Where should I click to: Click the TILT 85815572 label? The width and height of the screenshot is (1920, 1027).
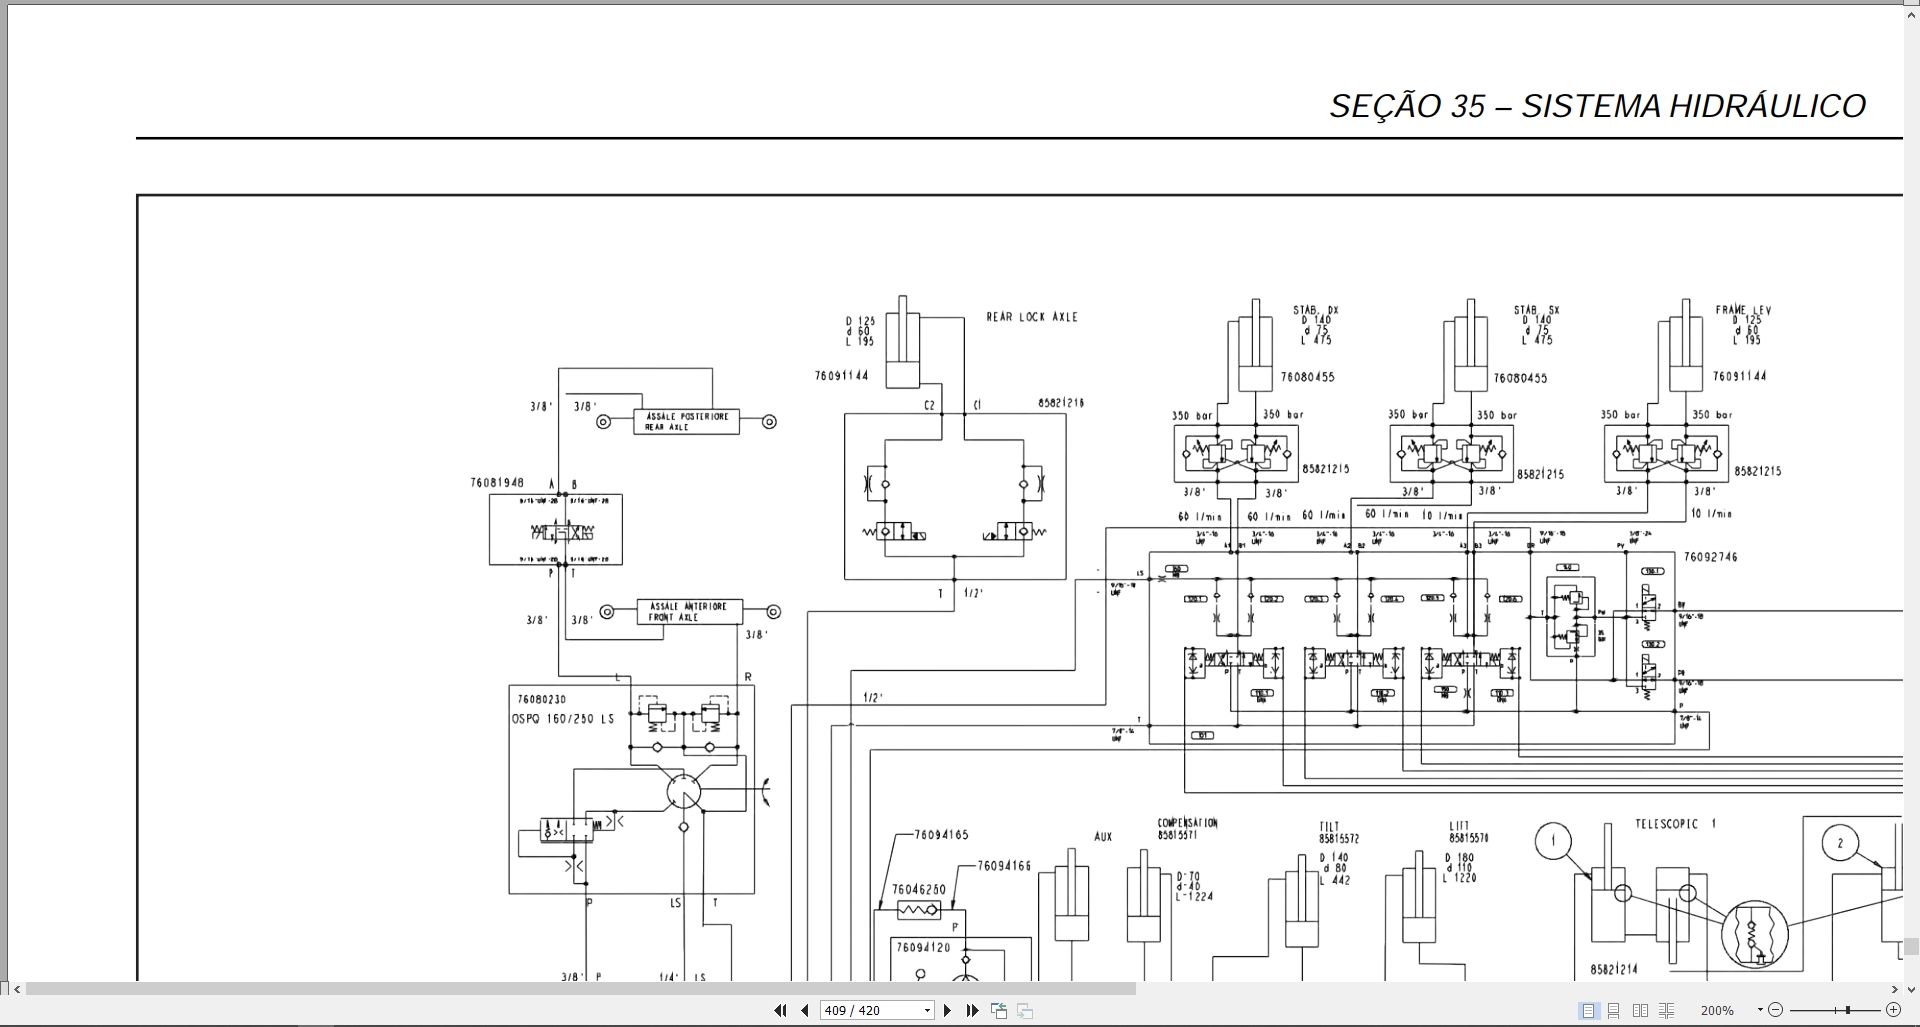coord(1339,833)
